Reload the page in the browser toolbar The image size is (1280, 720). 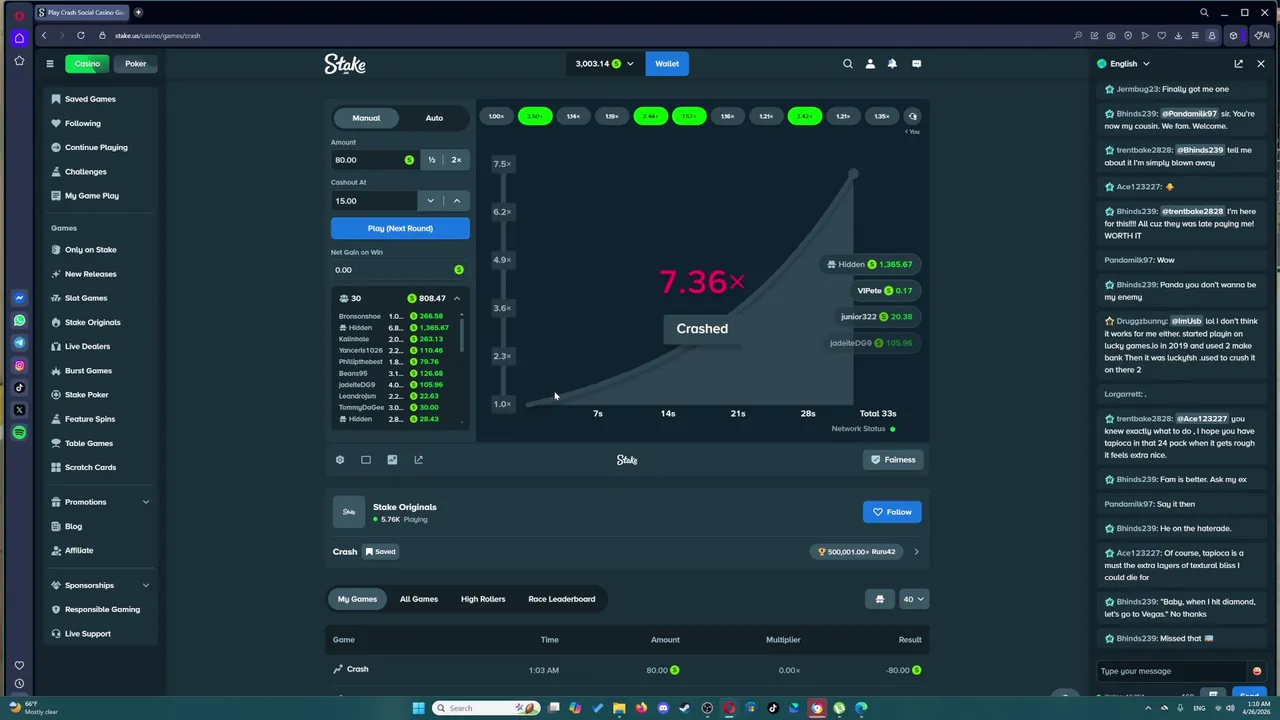click(81, 35)
